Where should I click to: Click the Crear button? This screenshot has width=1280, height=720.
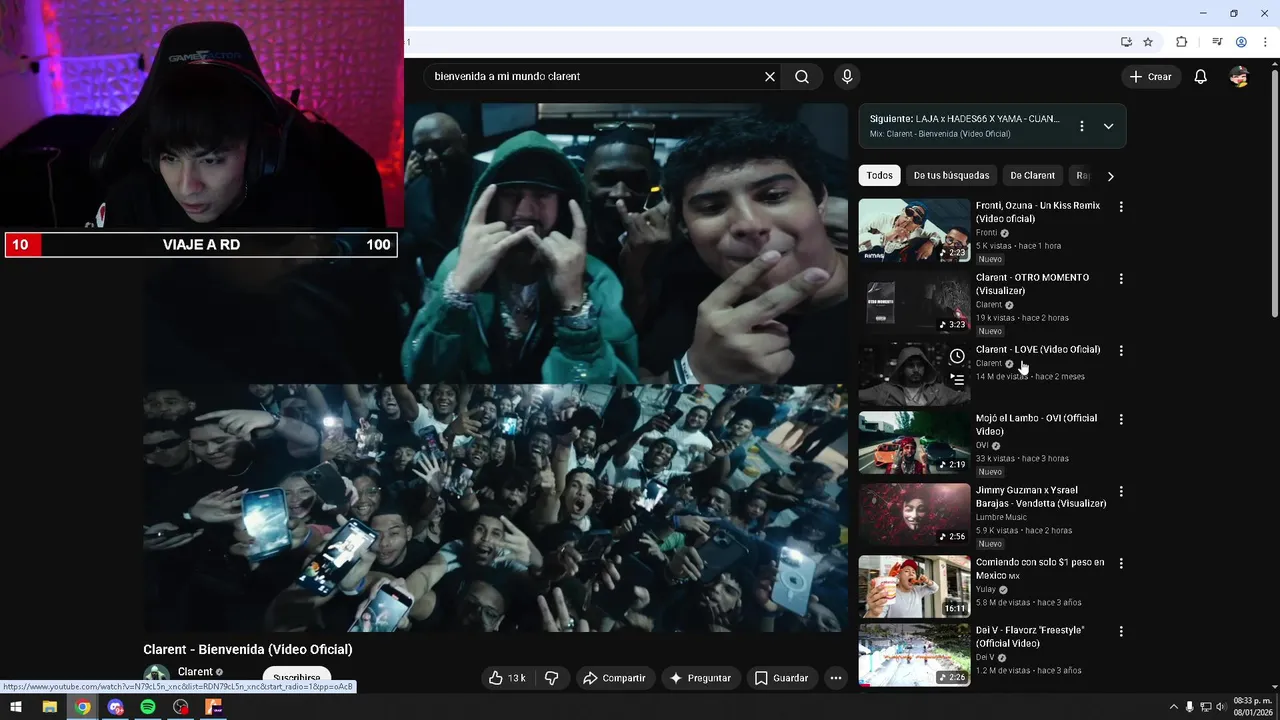point(1150,77)
